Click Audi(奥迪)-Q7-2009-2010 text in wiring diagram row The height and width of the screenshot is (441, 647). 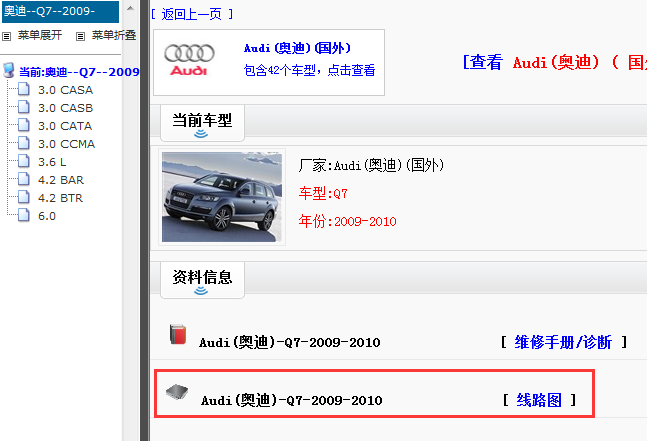point(292,400)
